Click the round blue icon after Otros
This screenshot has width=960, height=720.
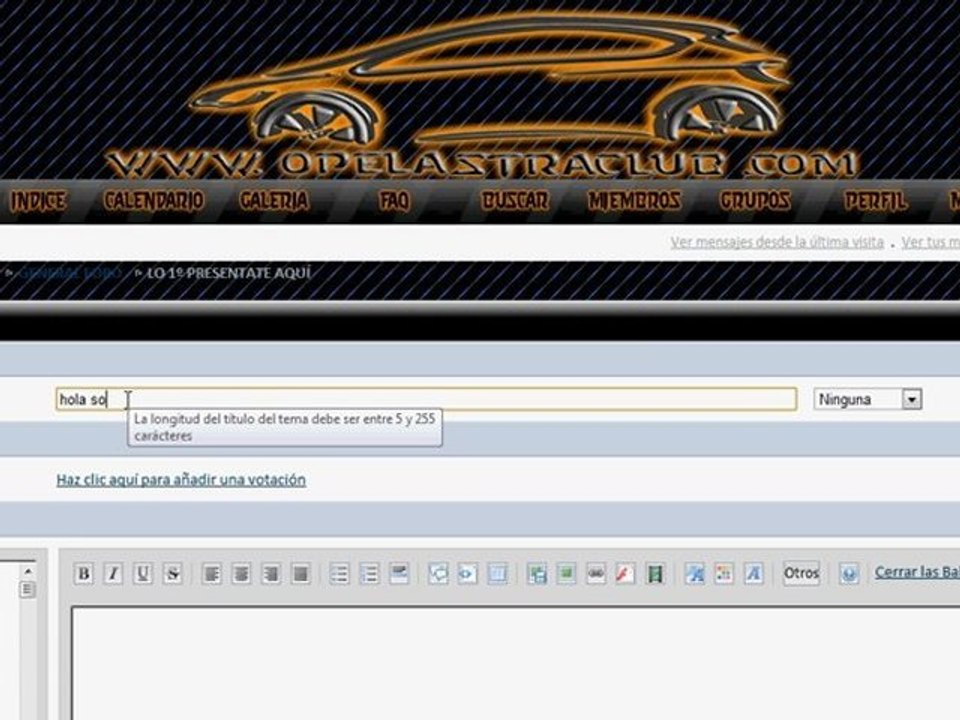click(x=849, y=574)
